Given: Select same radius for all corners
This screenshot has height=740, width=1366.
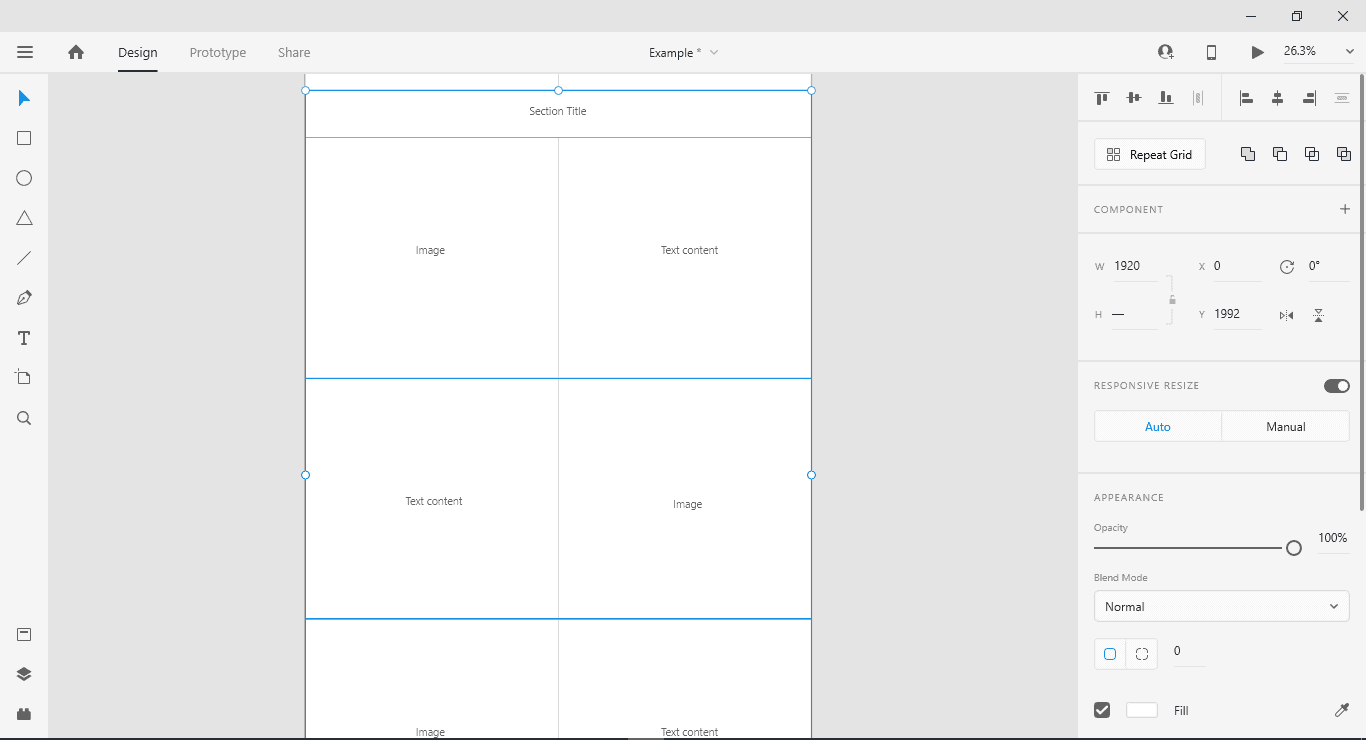Looking at the screenshot, I should point(1110,654).
